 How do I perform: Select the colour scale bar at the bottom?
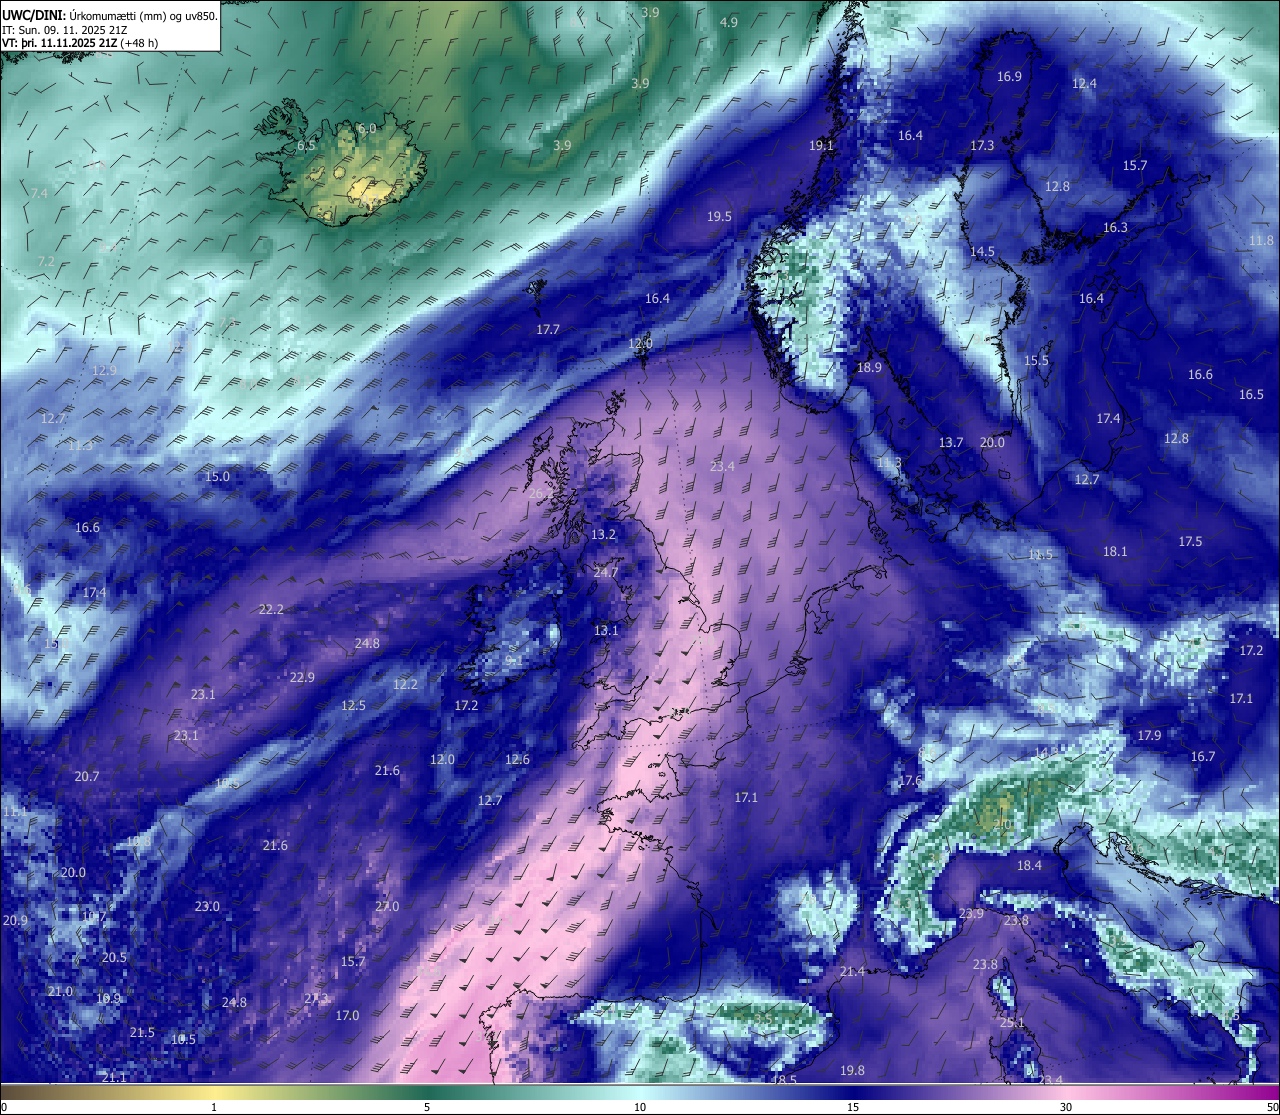(x=640, y=1092)
